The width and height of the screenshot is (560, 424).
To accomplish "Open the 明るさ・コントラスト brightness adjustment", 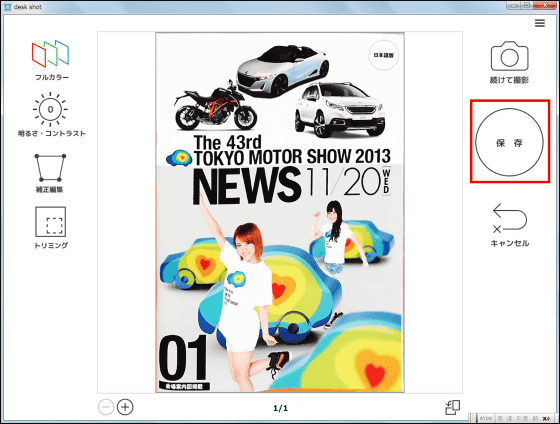I will [50, 109].
